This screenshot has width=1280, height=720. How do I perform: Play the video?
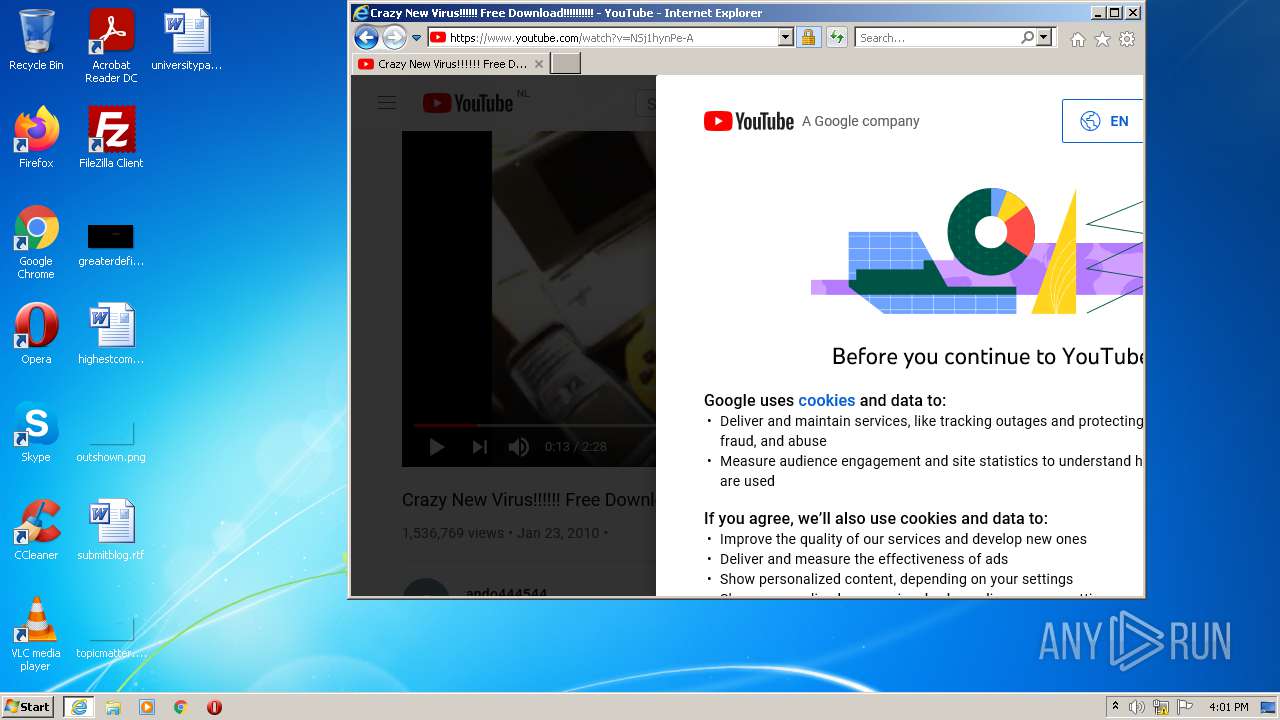click(x=437, y=447)
